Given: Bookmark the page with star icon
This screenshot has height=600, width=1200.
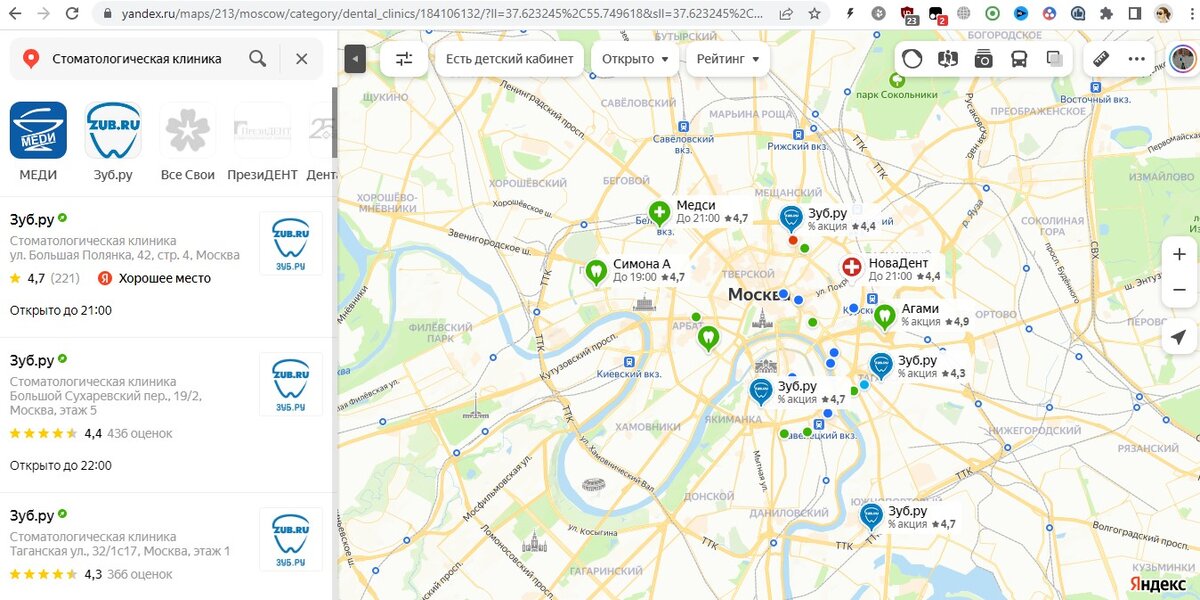Looking at the screenshot, I should point(815,14).
